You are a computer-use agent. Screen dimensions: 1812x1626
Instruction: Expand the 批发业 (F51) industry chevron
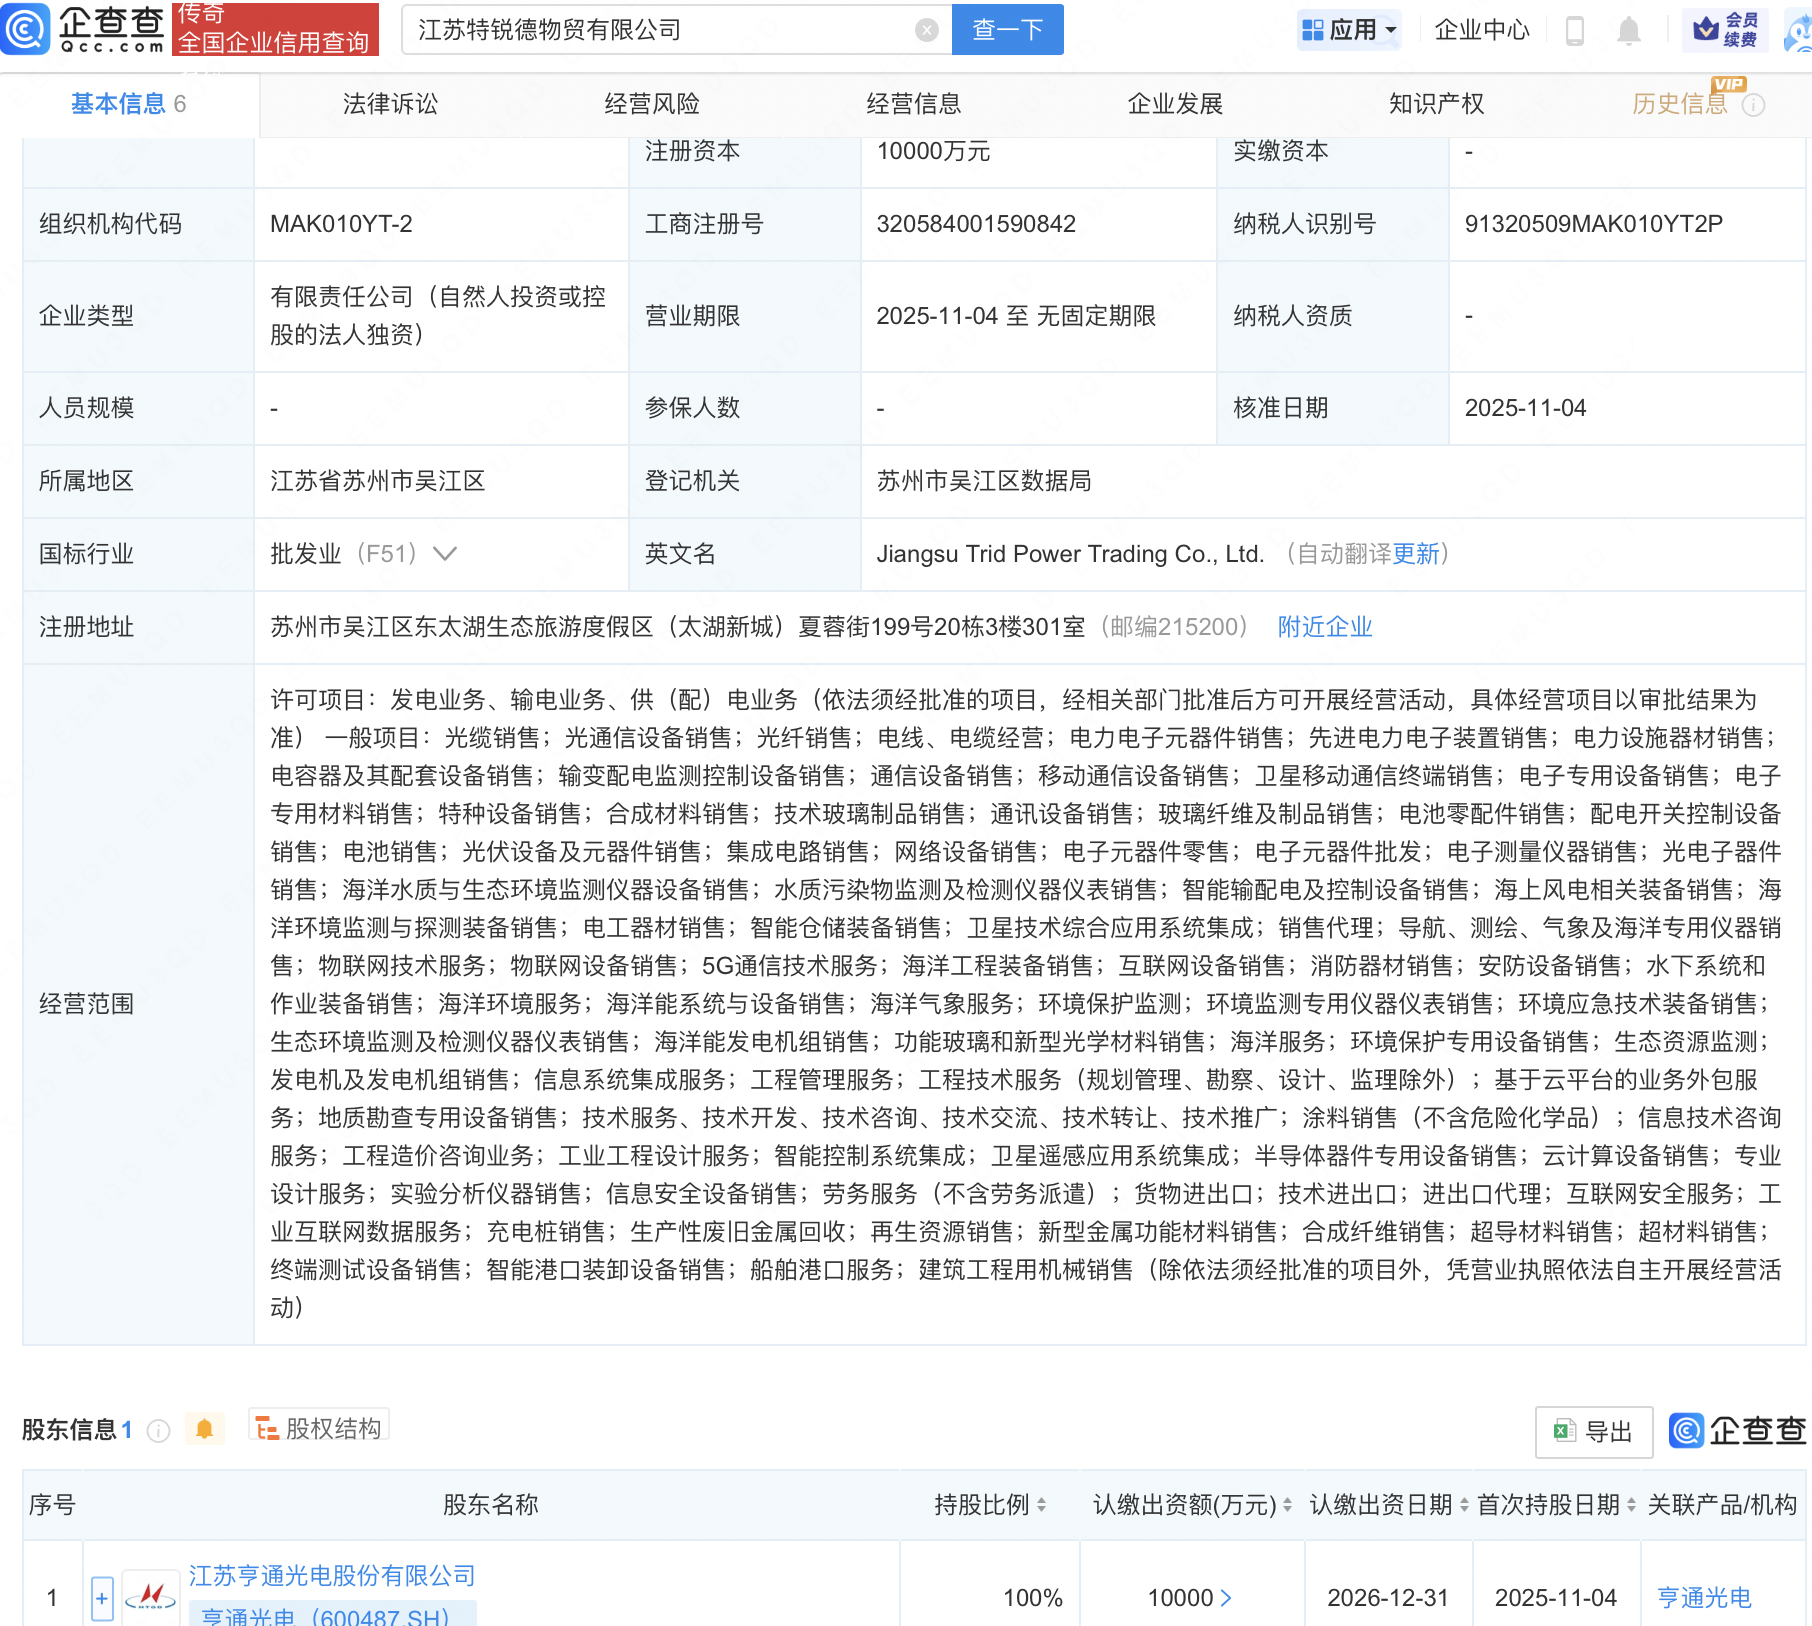coord(445,554)
